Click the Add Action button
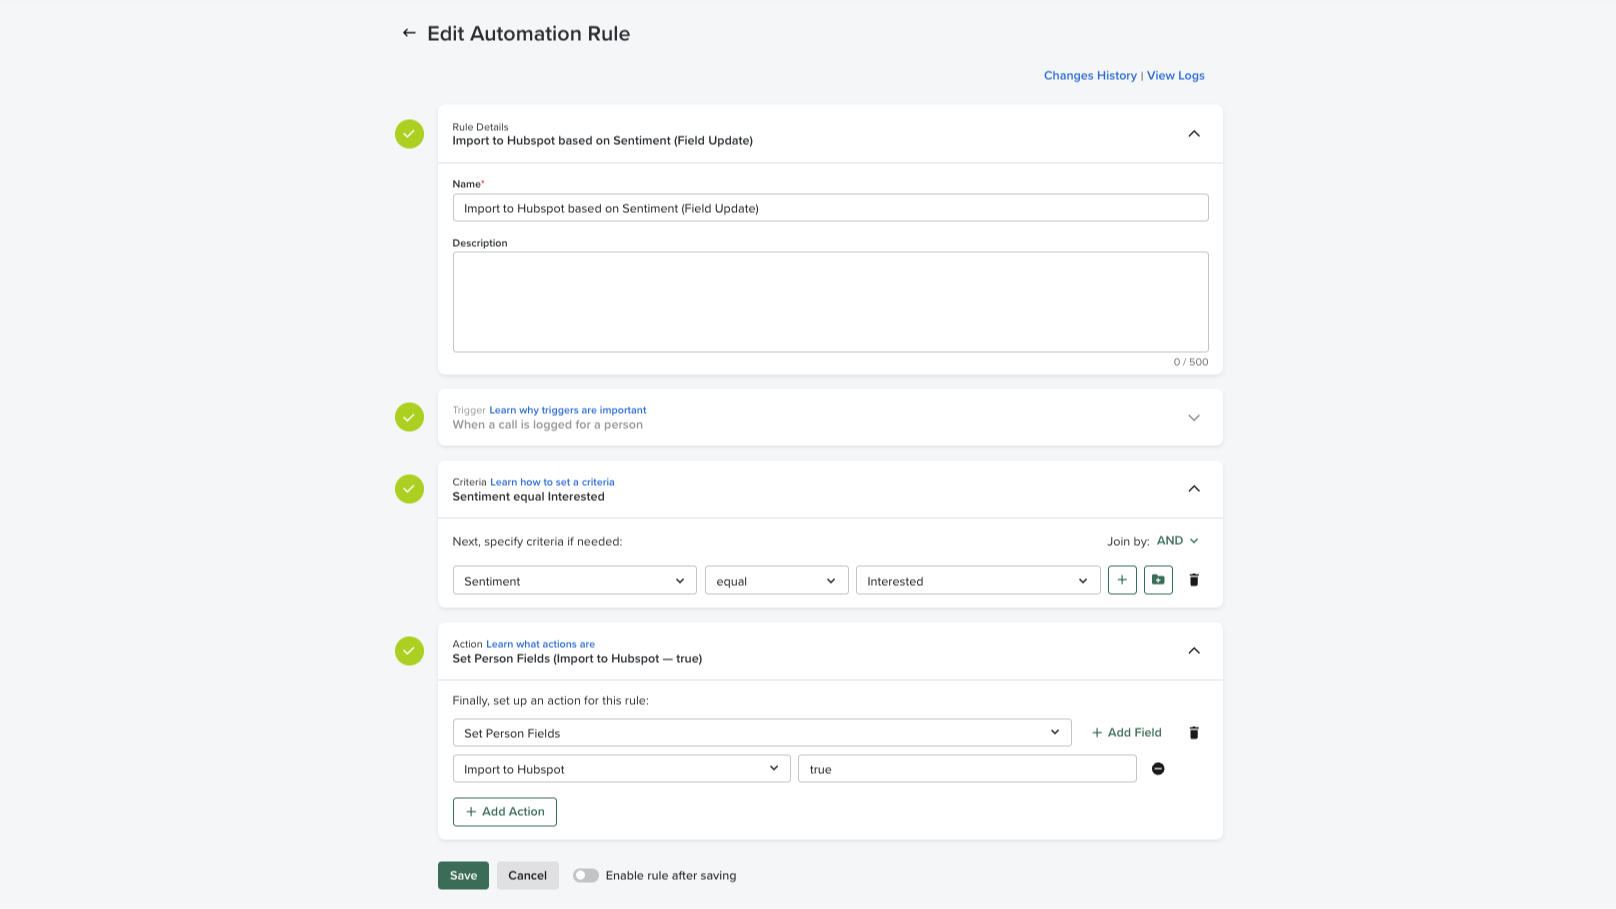Viewport: 1616px width, 909px height. tap(505, 811)
